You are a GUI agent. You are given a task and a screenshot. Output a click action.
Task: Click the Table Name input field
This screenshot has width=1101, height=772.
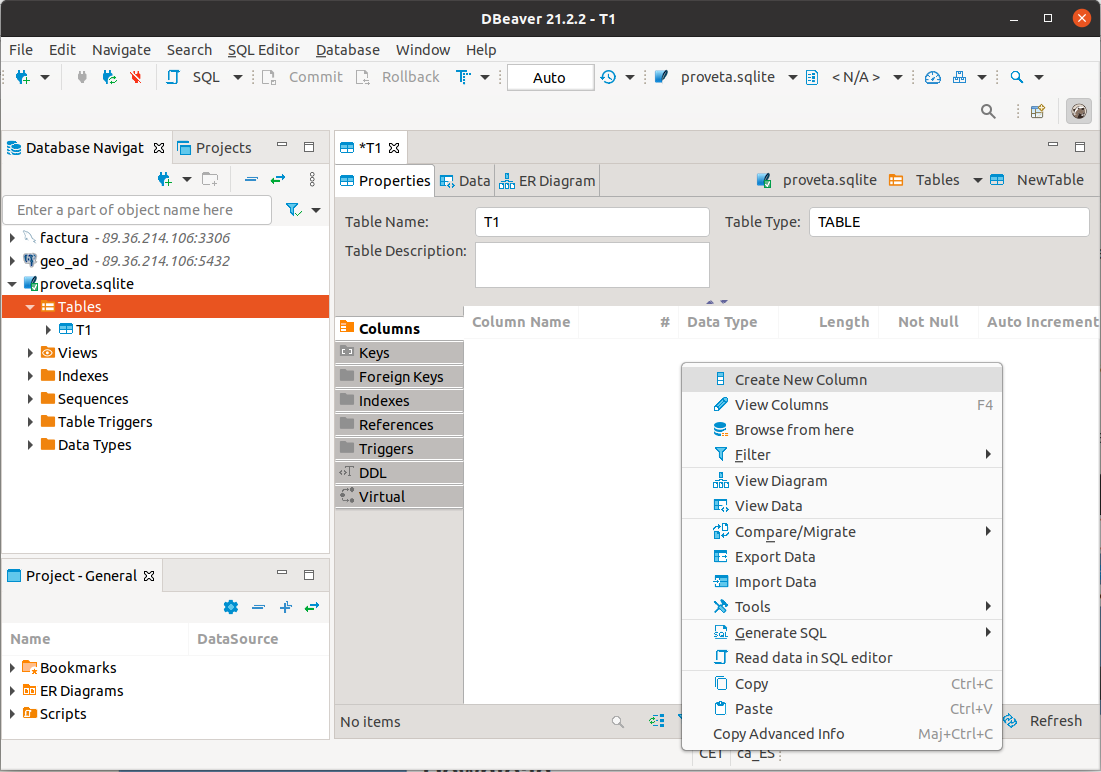pyautogui.click(x=591, y=222)
